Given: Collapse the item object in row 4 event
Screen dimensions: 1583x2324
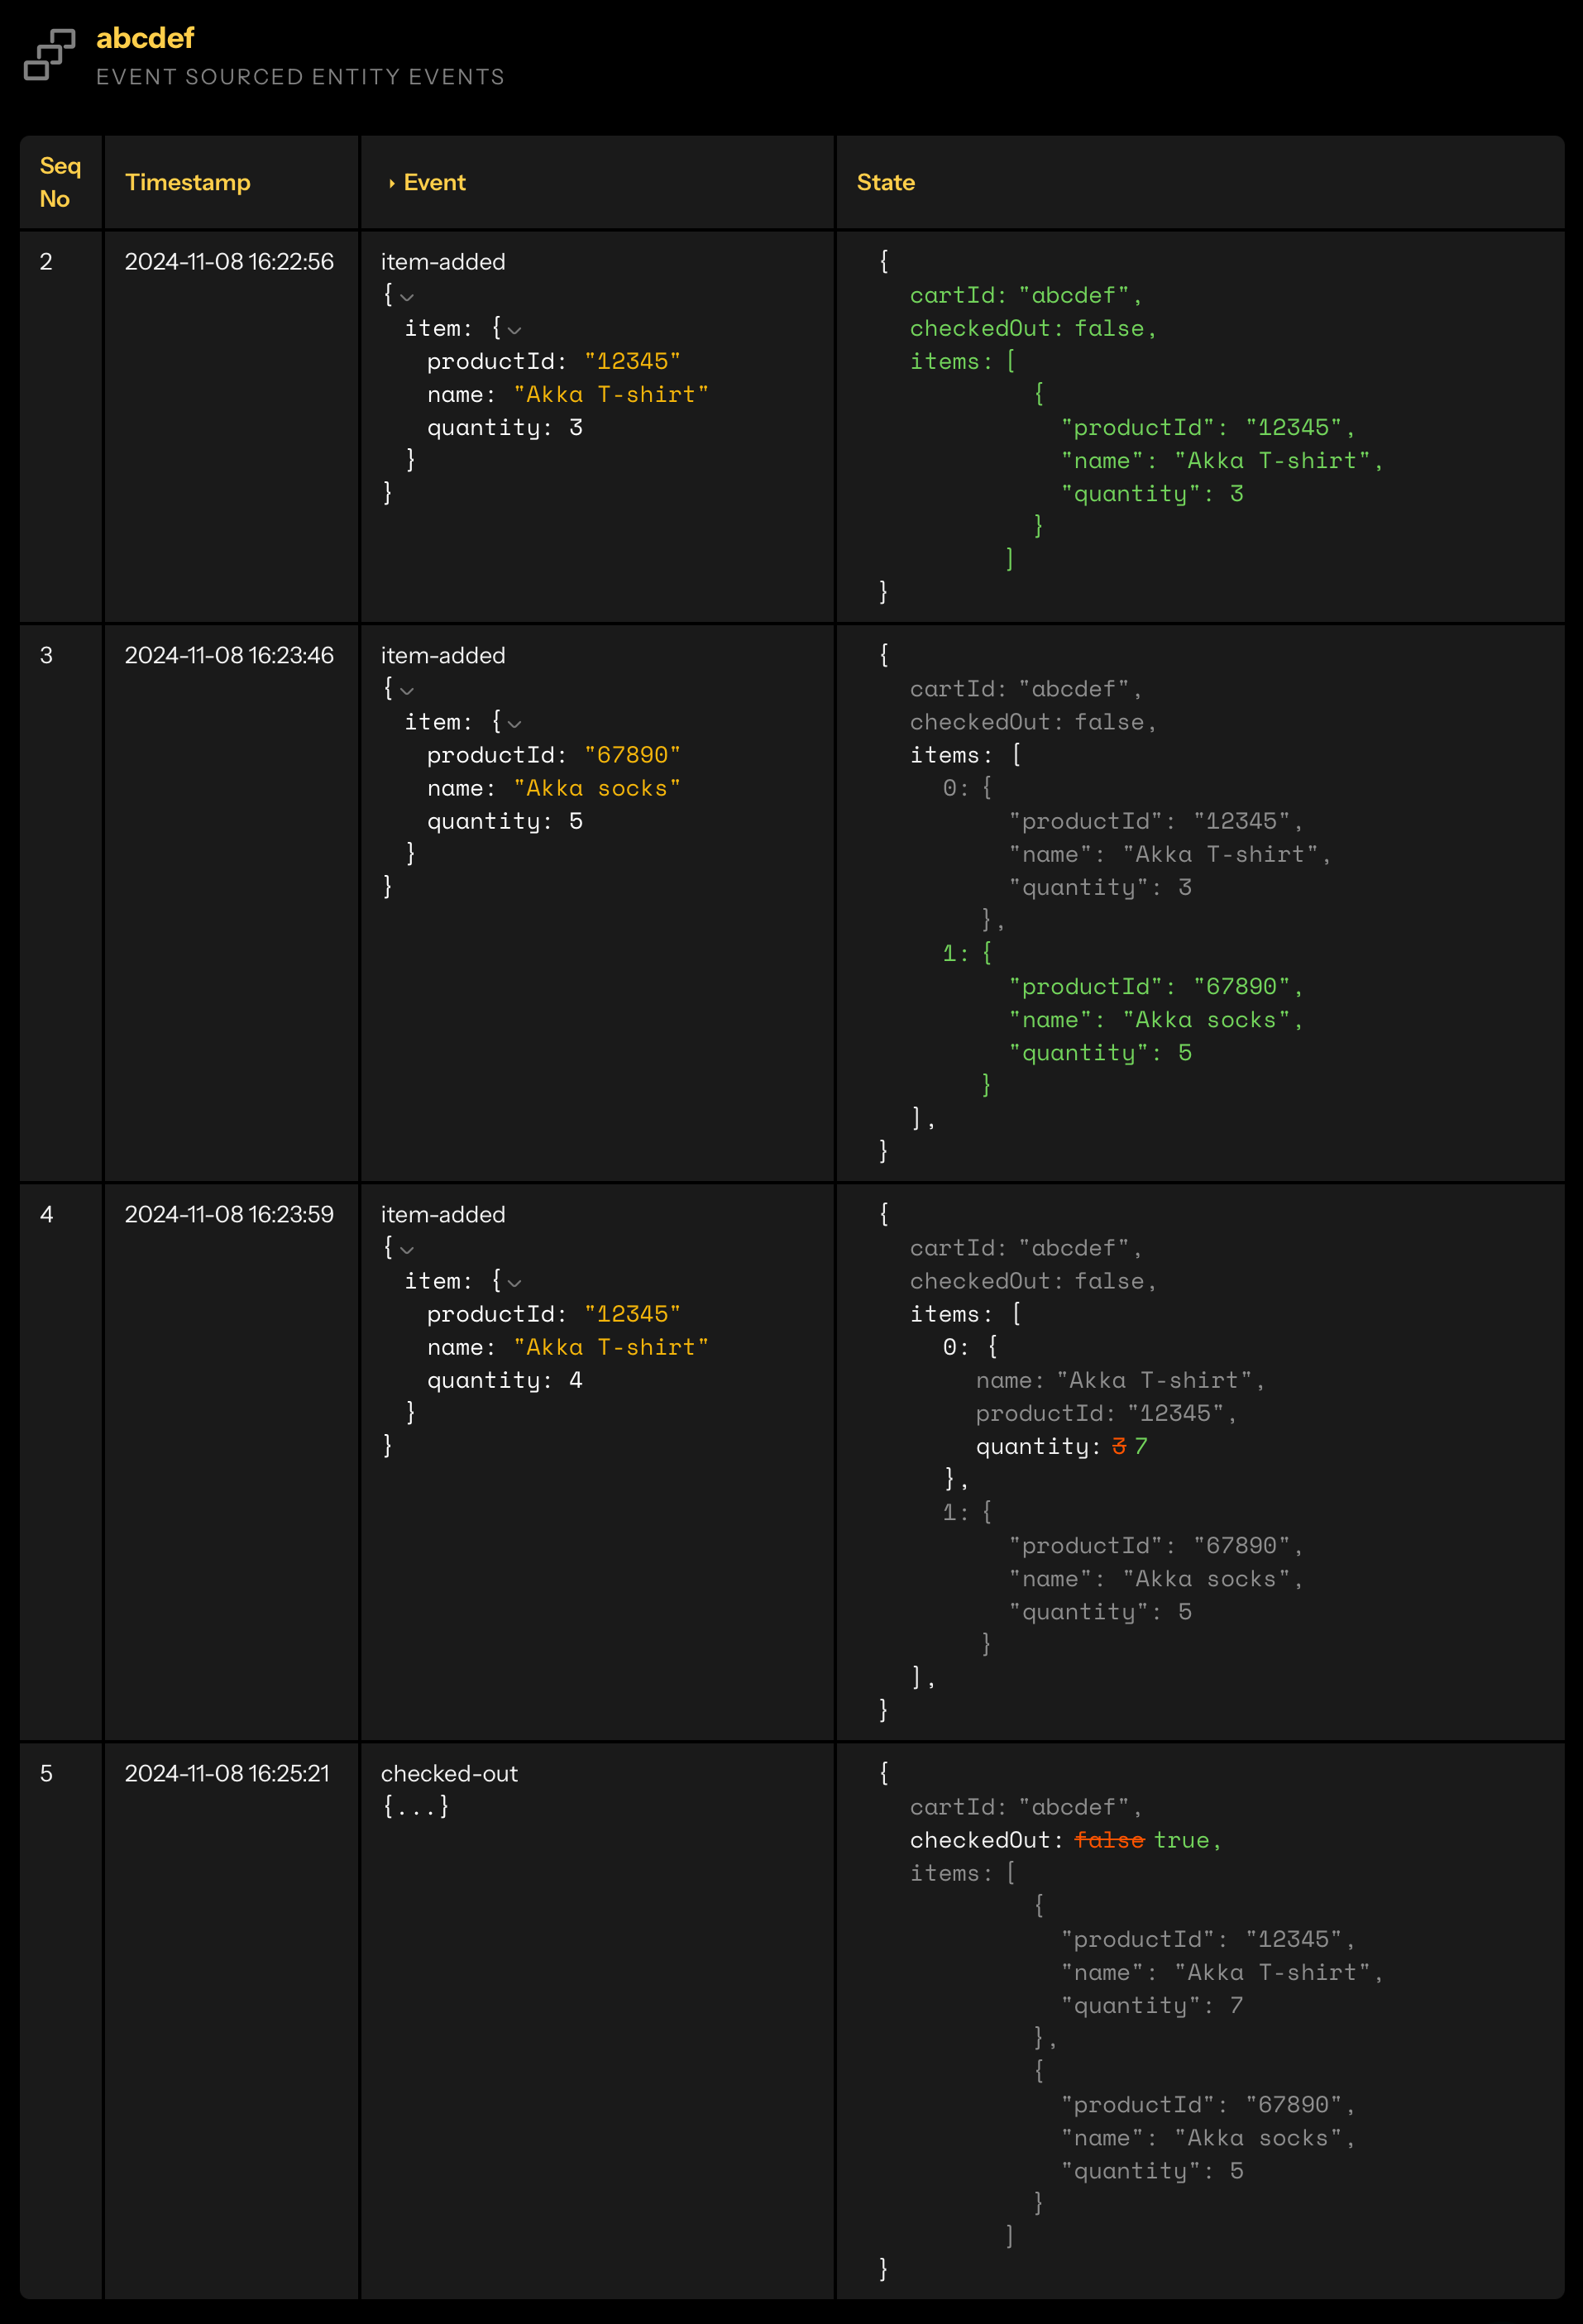Looking at the screenshot, I should pyautogui.click(x=514, y=1283).
